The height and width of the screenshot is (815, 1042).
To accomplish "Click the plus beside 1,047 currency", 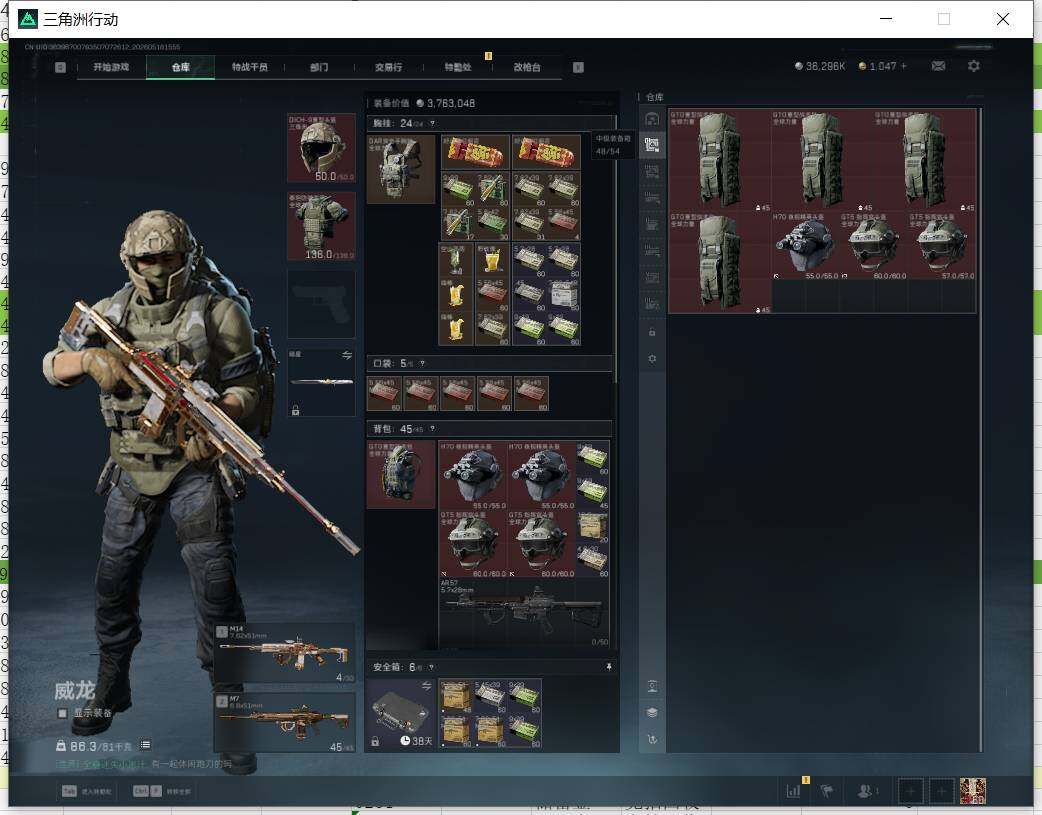I will tap(903, 66).
